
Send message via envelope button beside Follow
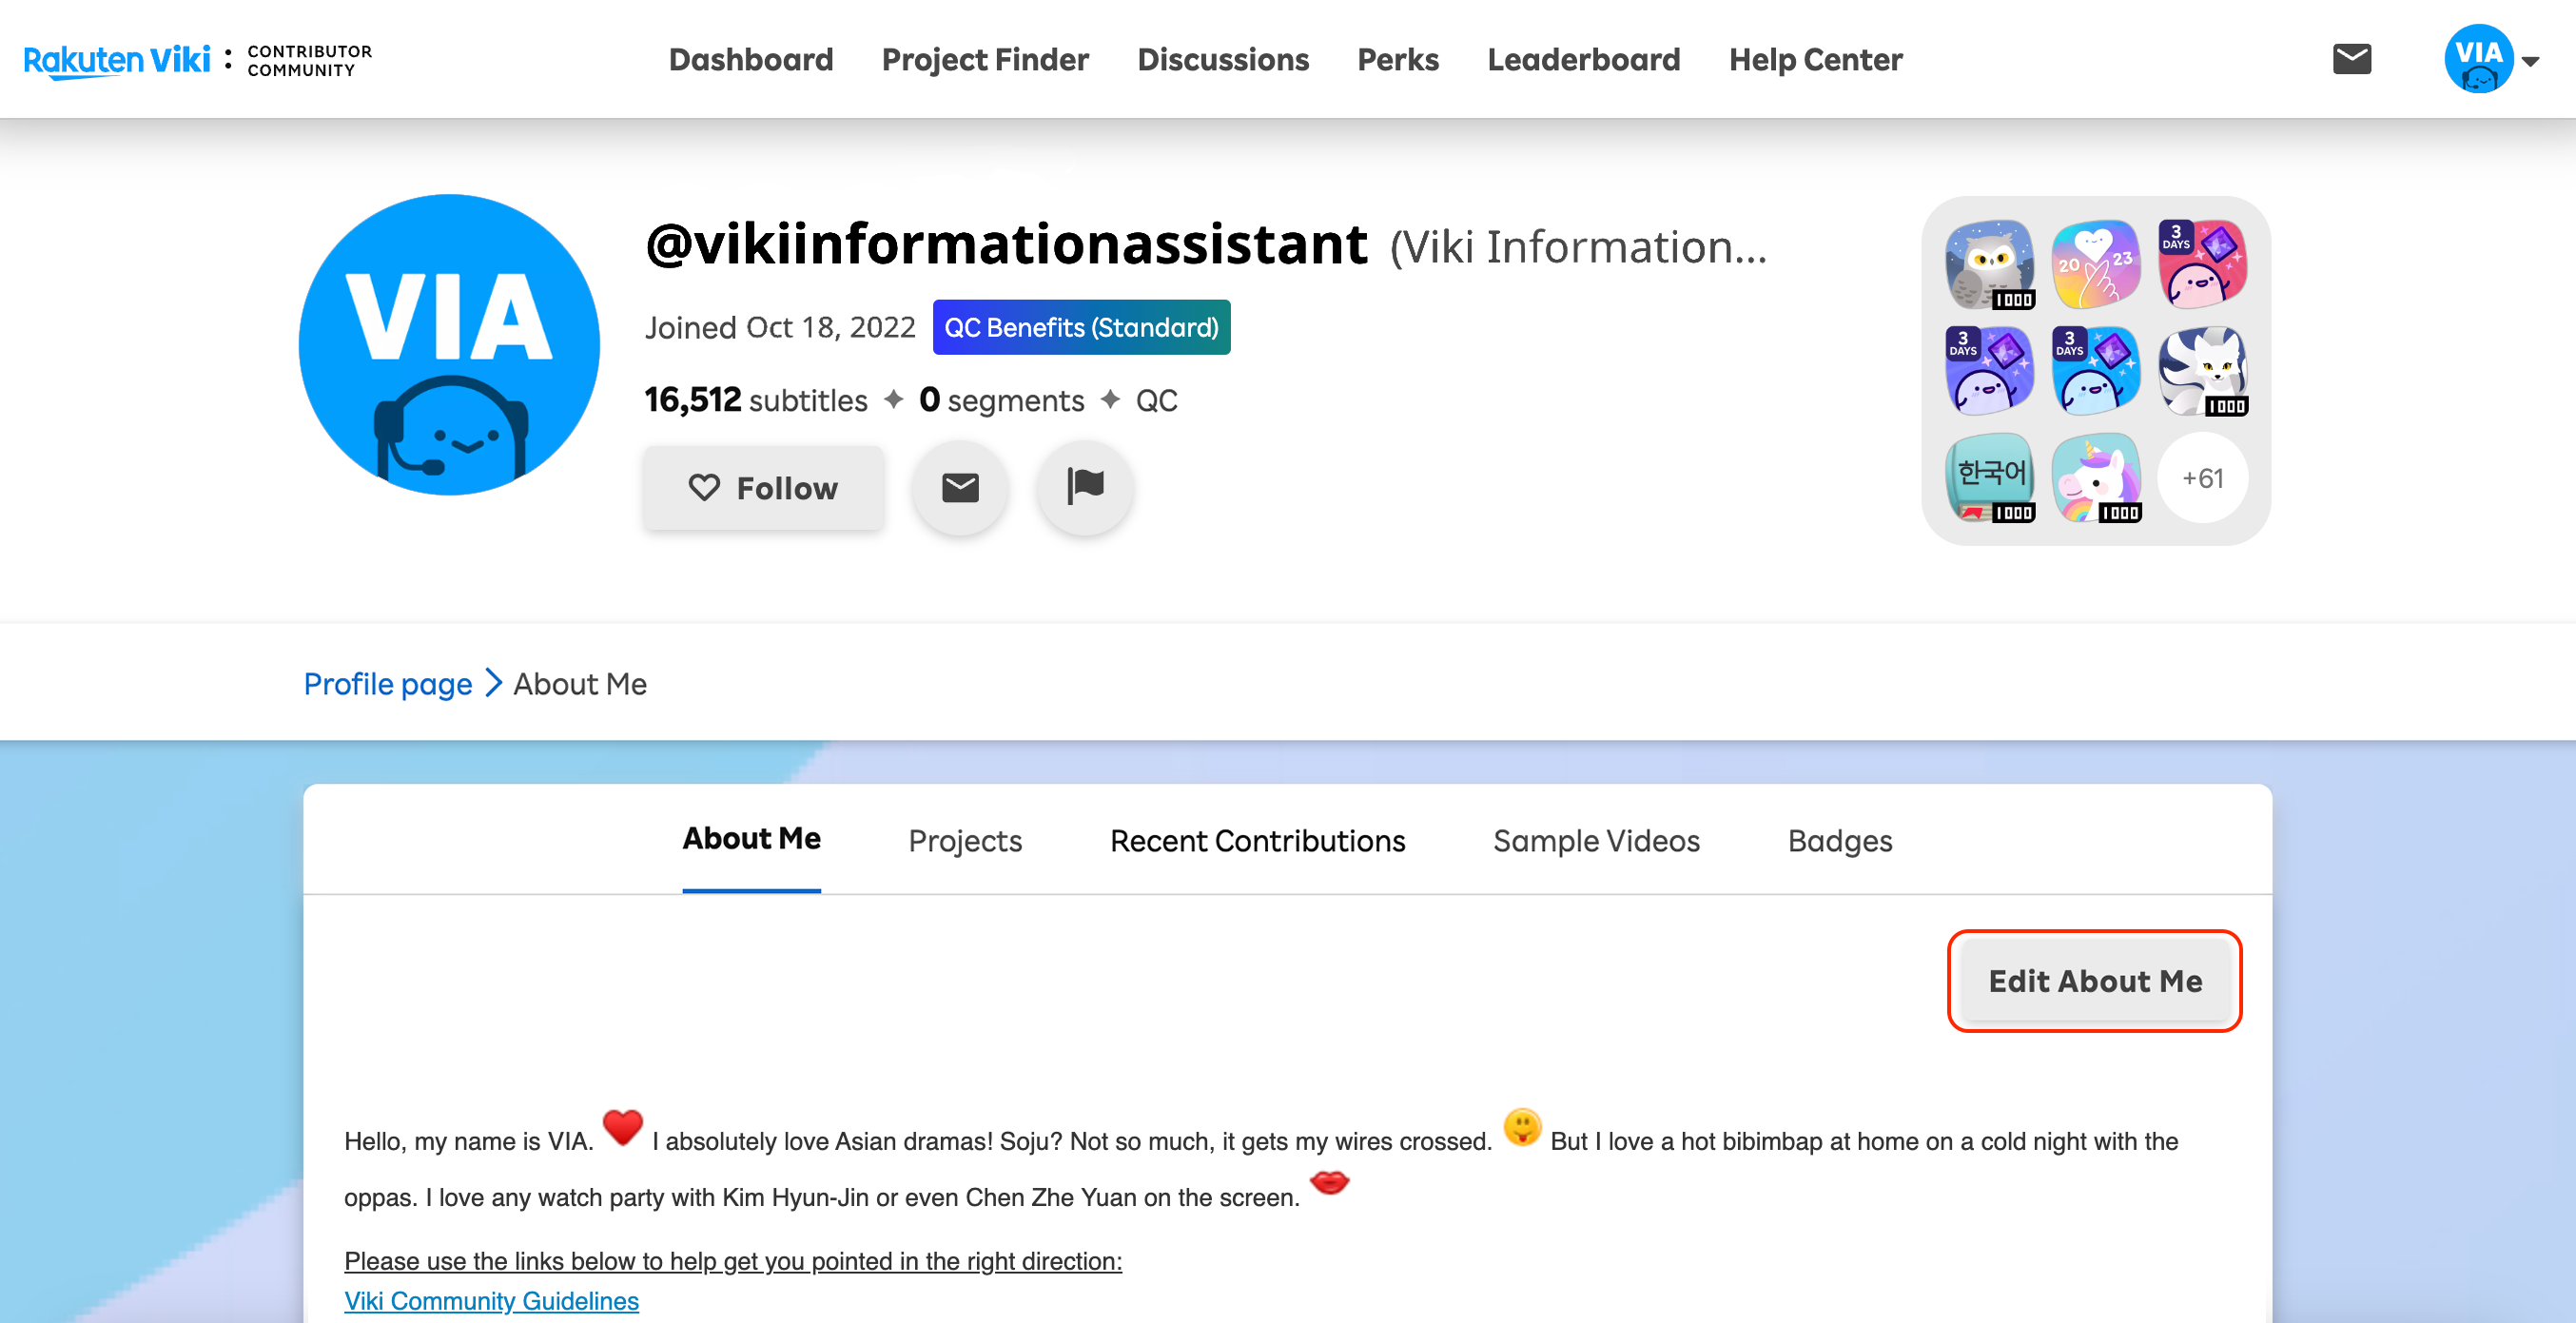960,488
